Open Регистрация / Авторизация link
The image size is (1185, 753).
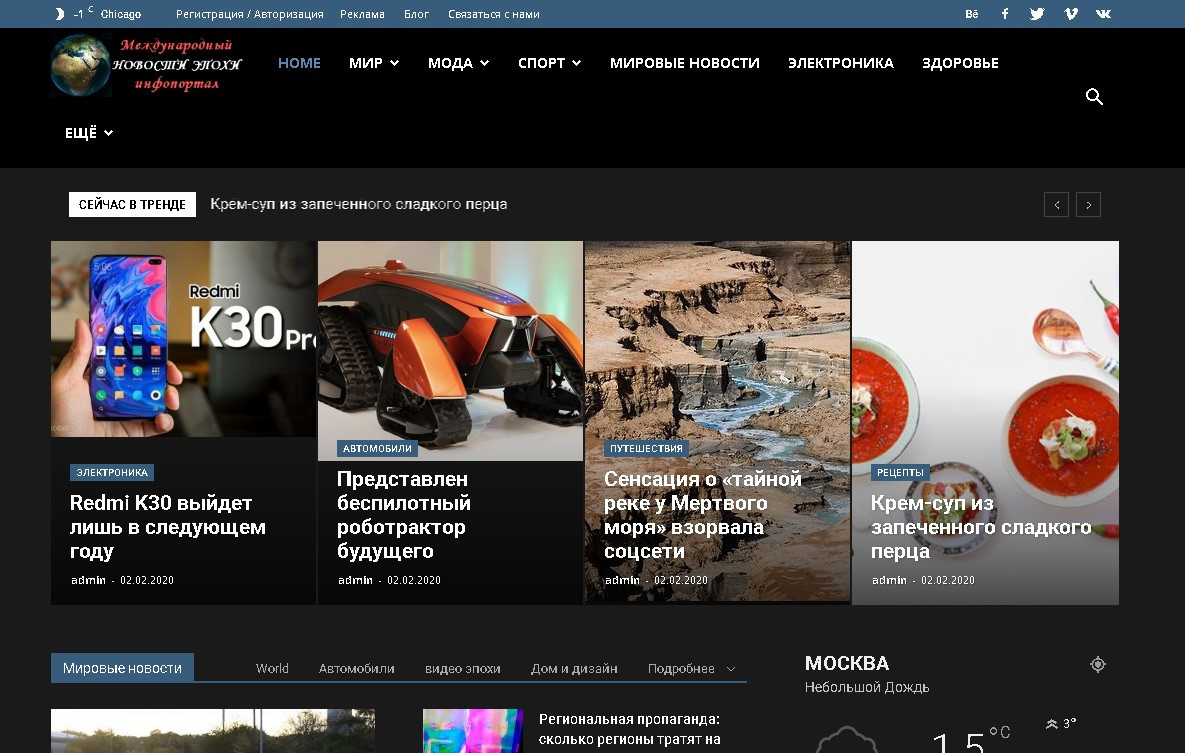tap(249, 14)
